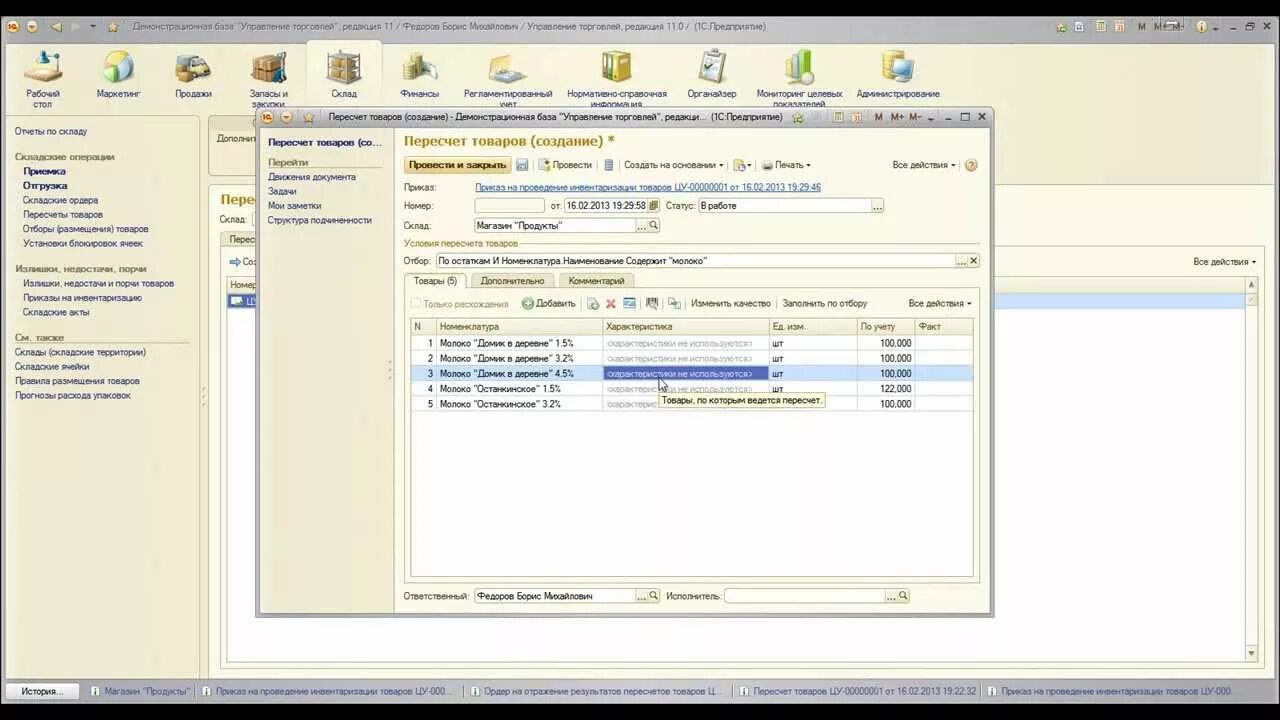Click the back arrow in the main window title bar
1280x720 pixels.
tap(56, 26)
